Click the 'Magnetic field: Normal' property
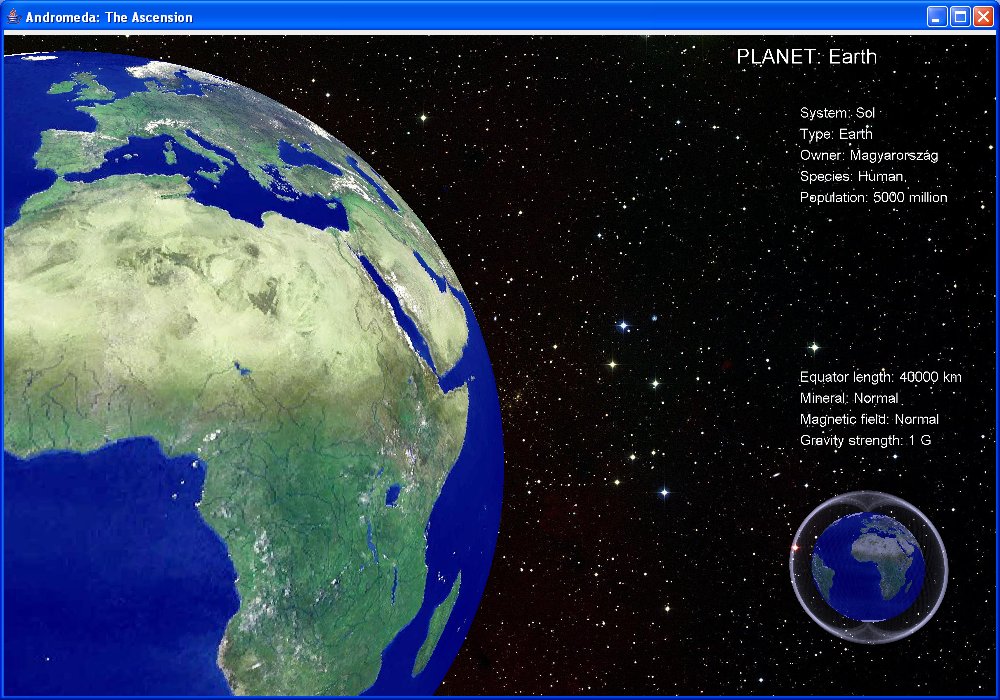Viewport: 1000px width, 700px height. pos(869,419)
